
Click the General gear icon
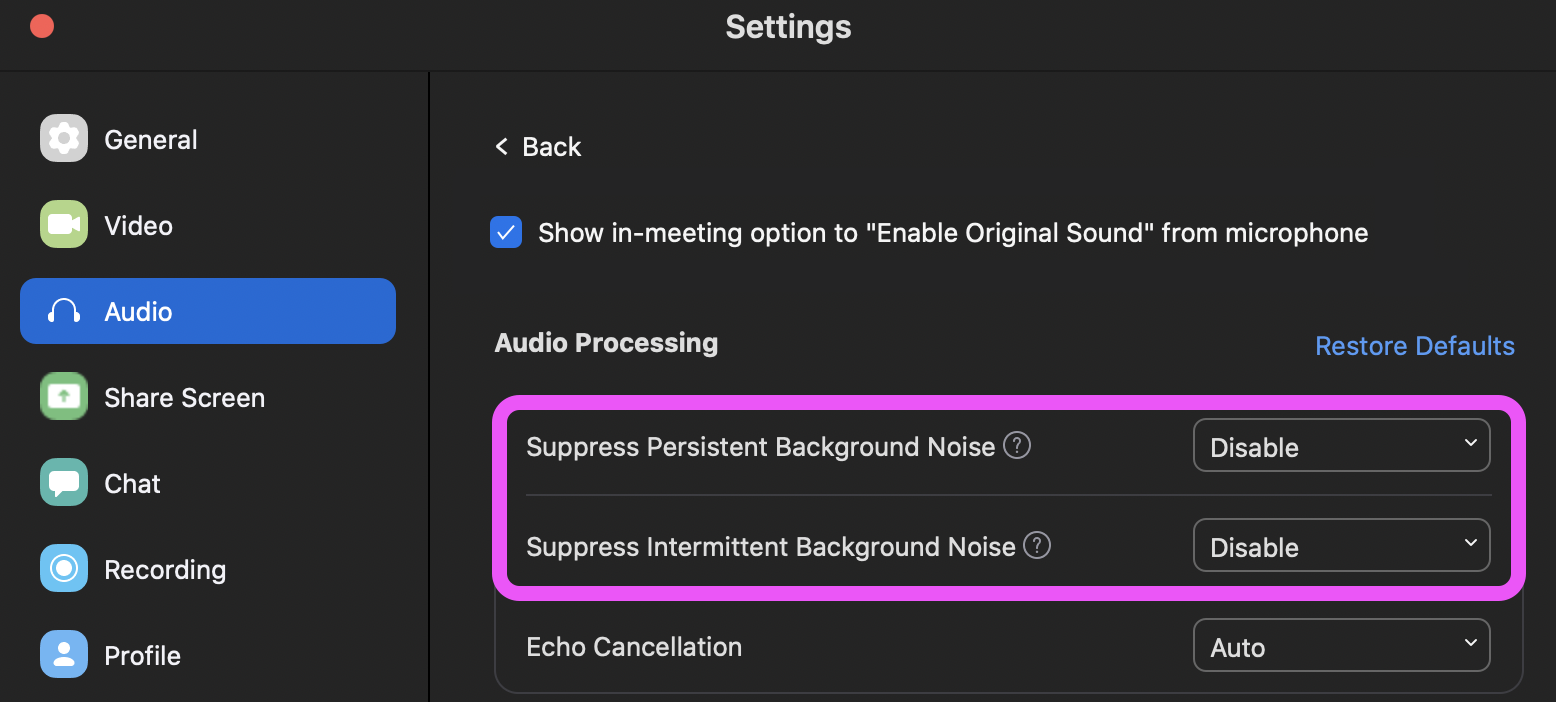[x=64, y=138]
